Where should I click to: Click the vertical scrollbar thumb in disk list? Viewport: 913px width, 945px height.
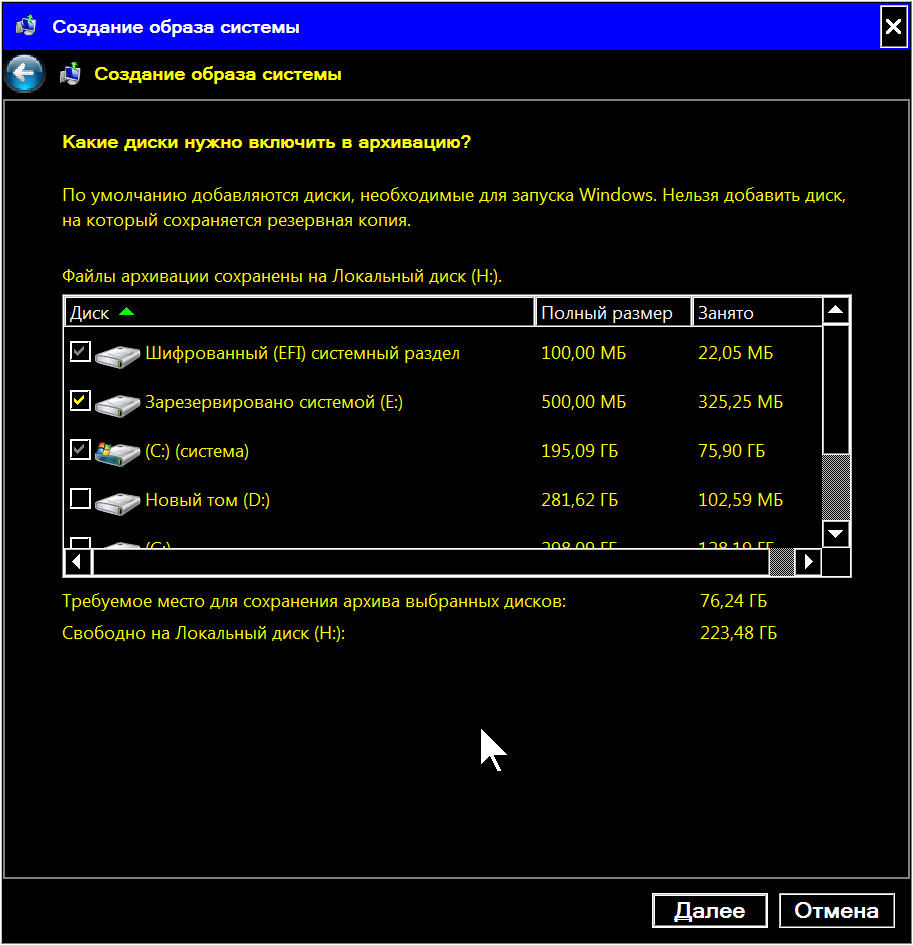point(836,486)
